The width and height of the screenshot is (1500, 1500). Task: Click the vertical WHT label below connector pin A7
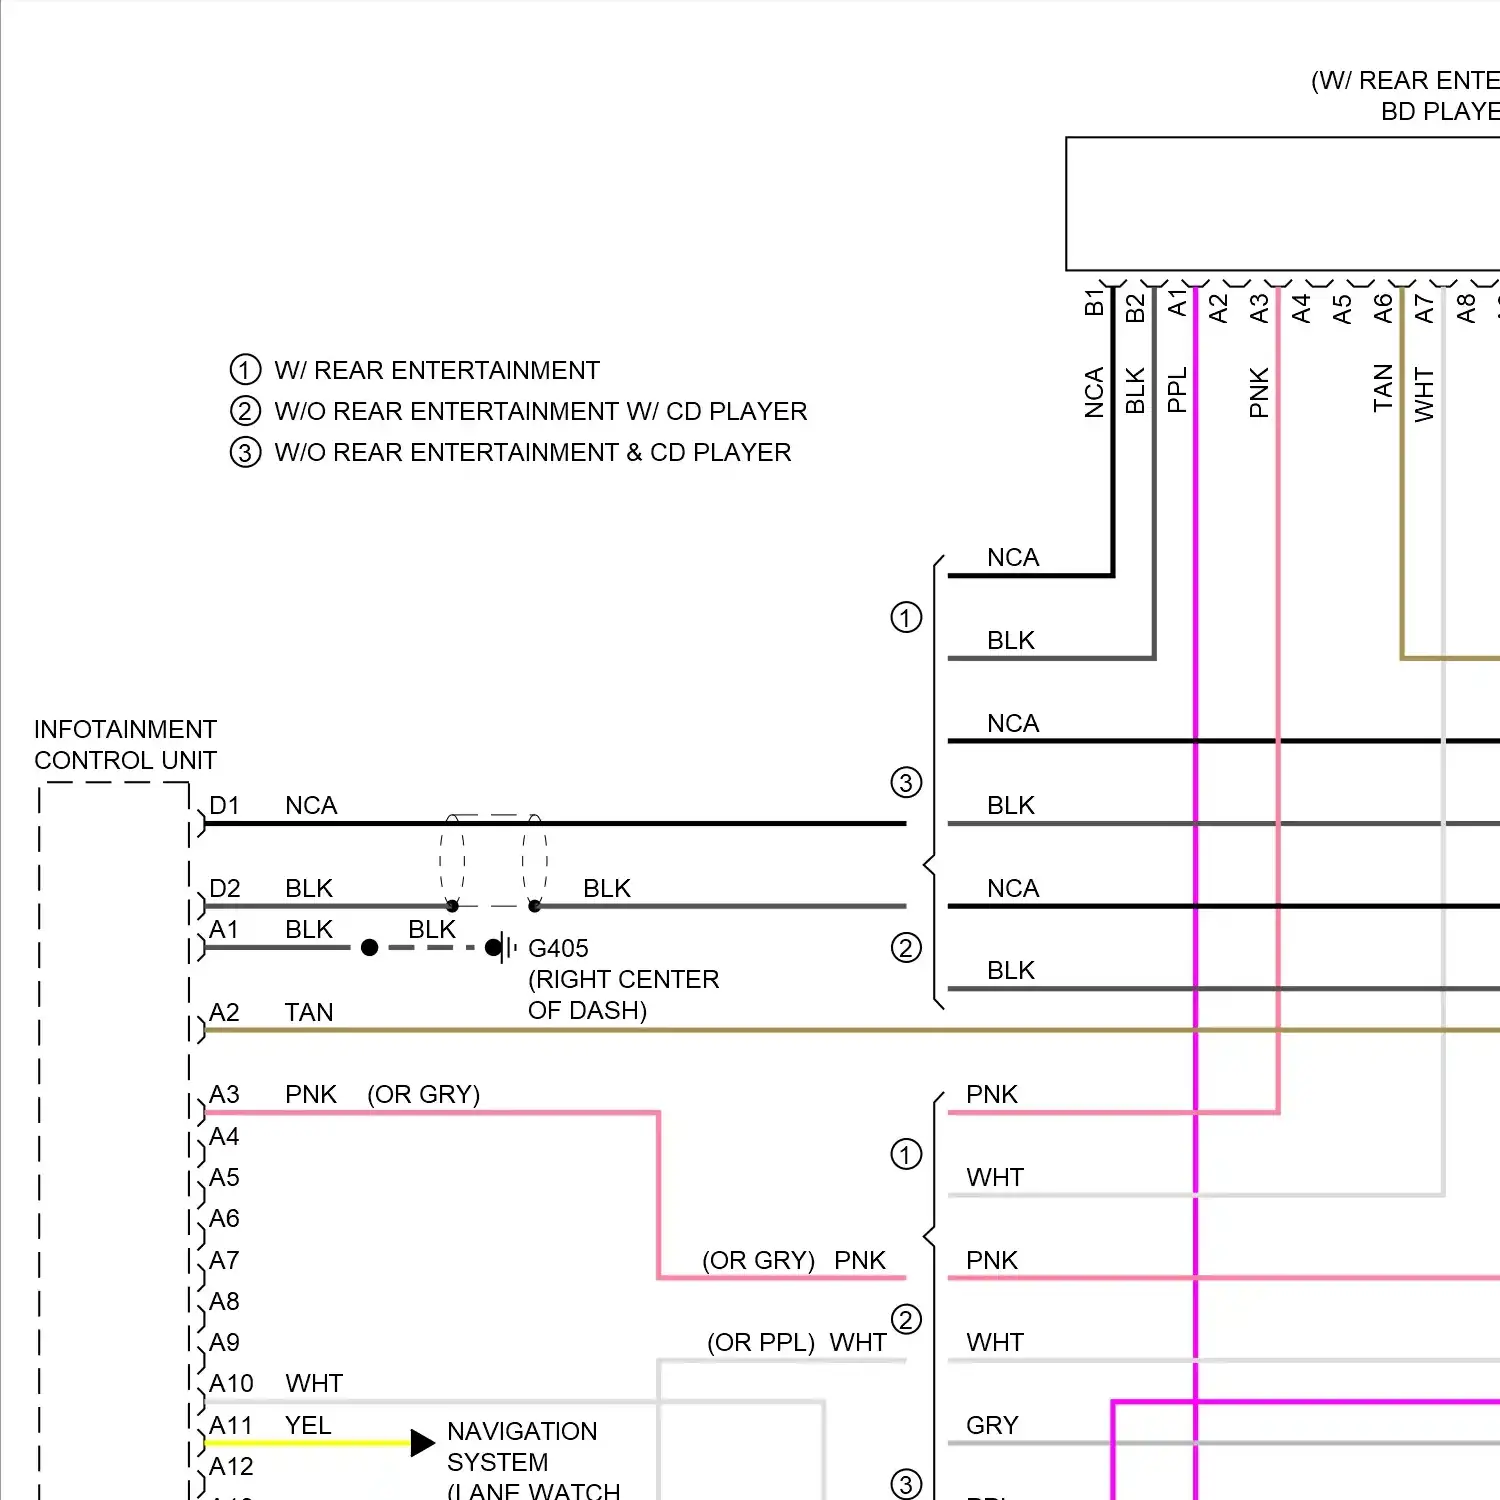[1424, 394]
